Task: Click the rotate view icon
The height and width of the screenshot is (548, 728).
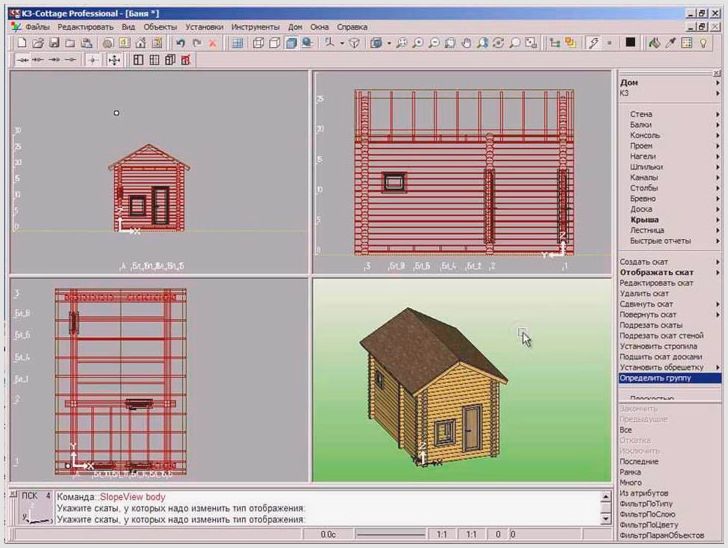Action: (498, 43)
